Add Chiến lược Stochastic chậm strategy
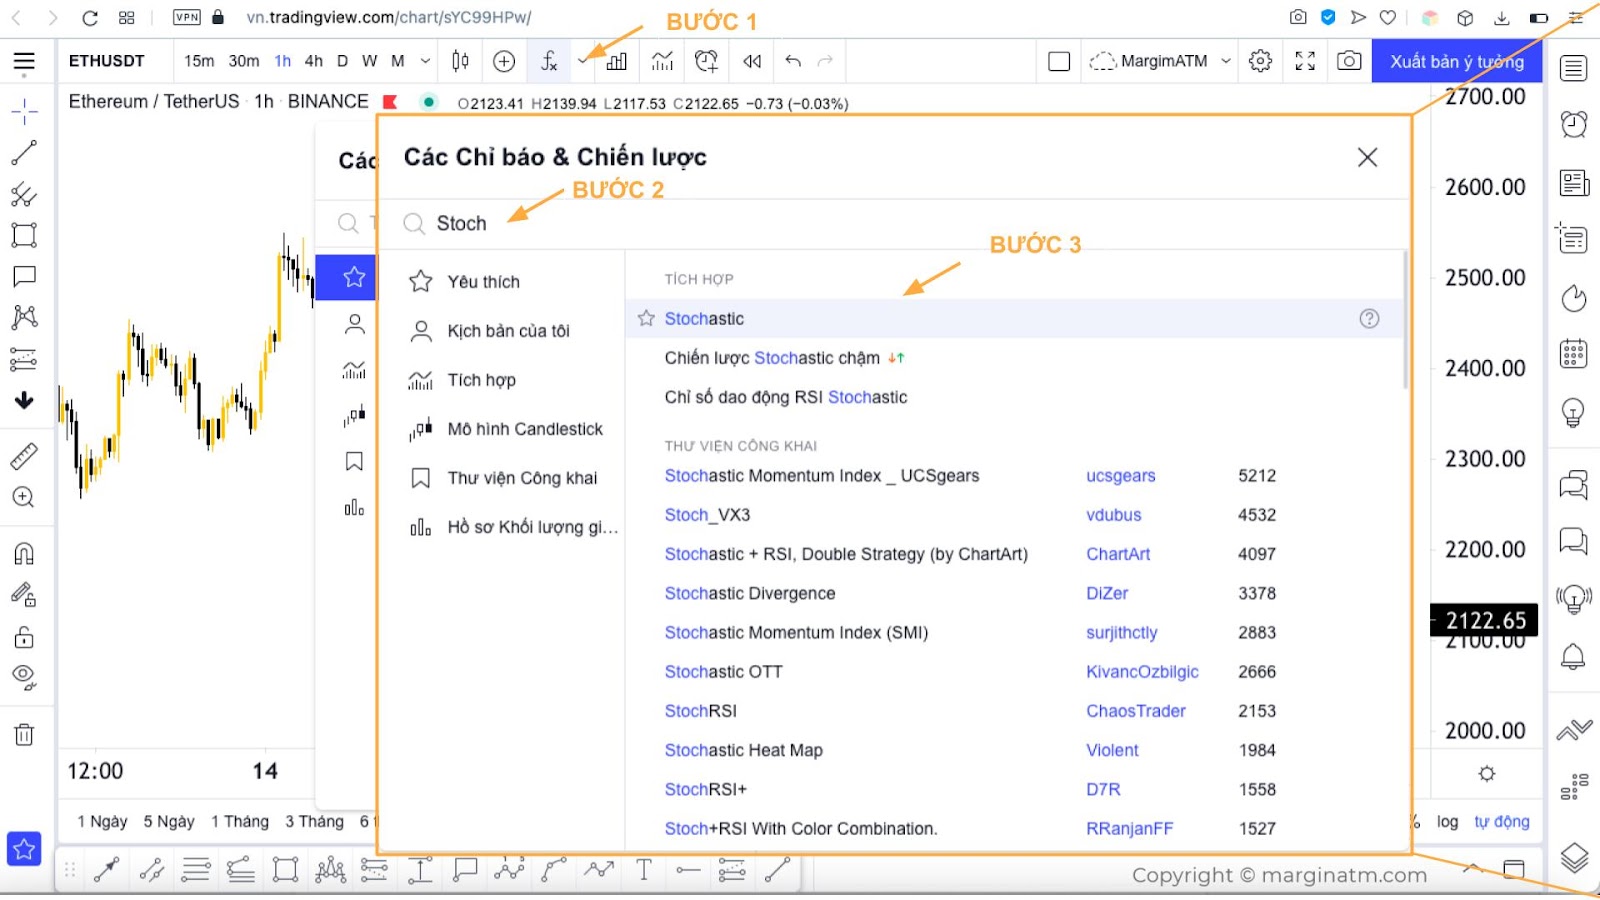 [1013, 358]
